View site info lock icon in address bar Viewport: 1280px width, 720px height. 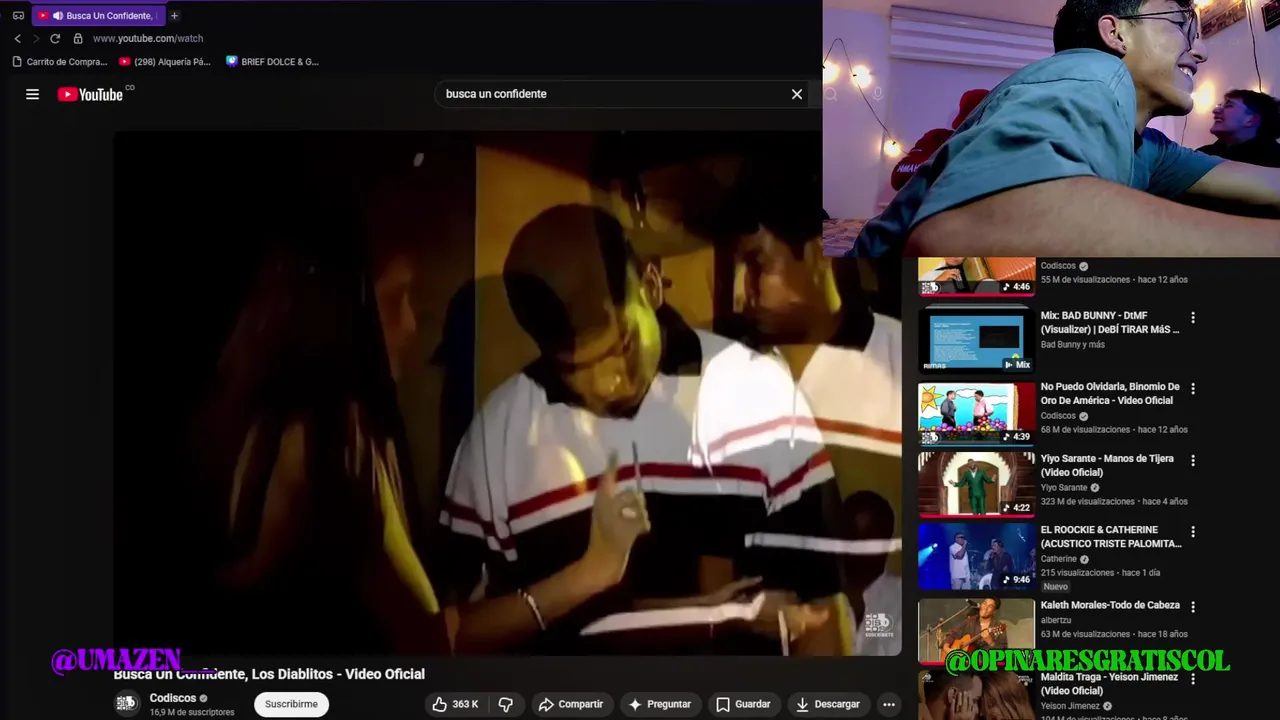(x=77, y=38)
